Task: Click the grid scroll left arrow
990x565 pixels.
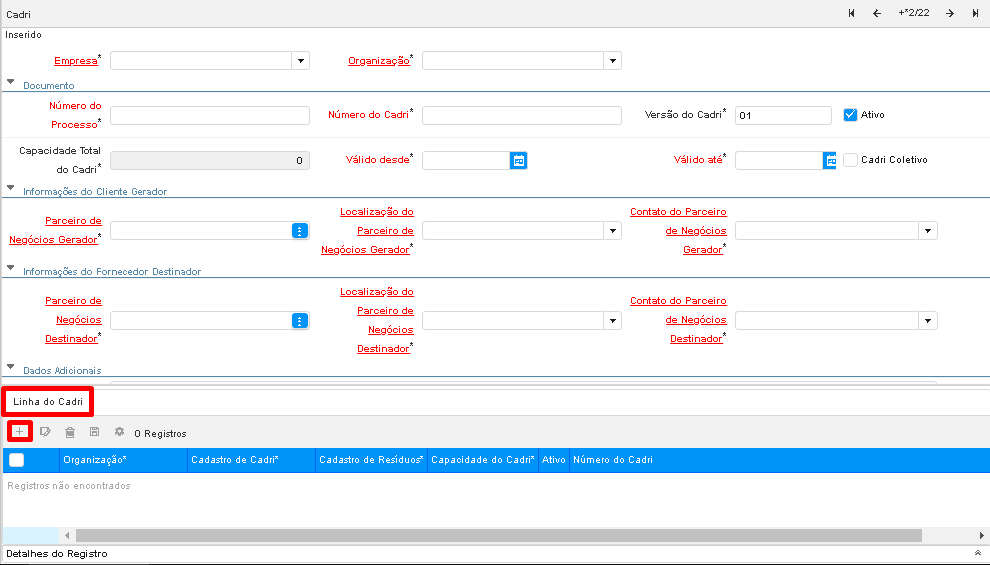Action: (x=68, y=535)
